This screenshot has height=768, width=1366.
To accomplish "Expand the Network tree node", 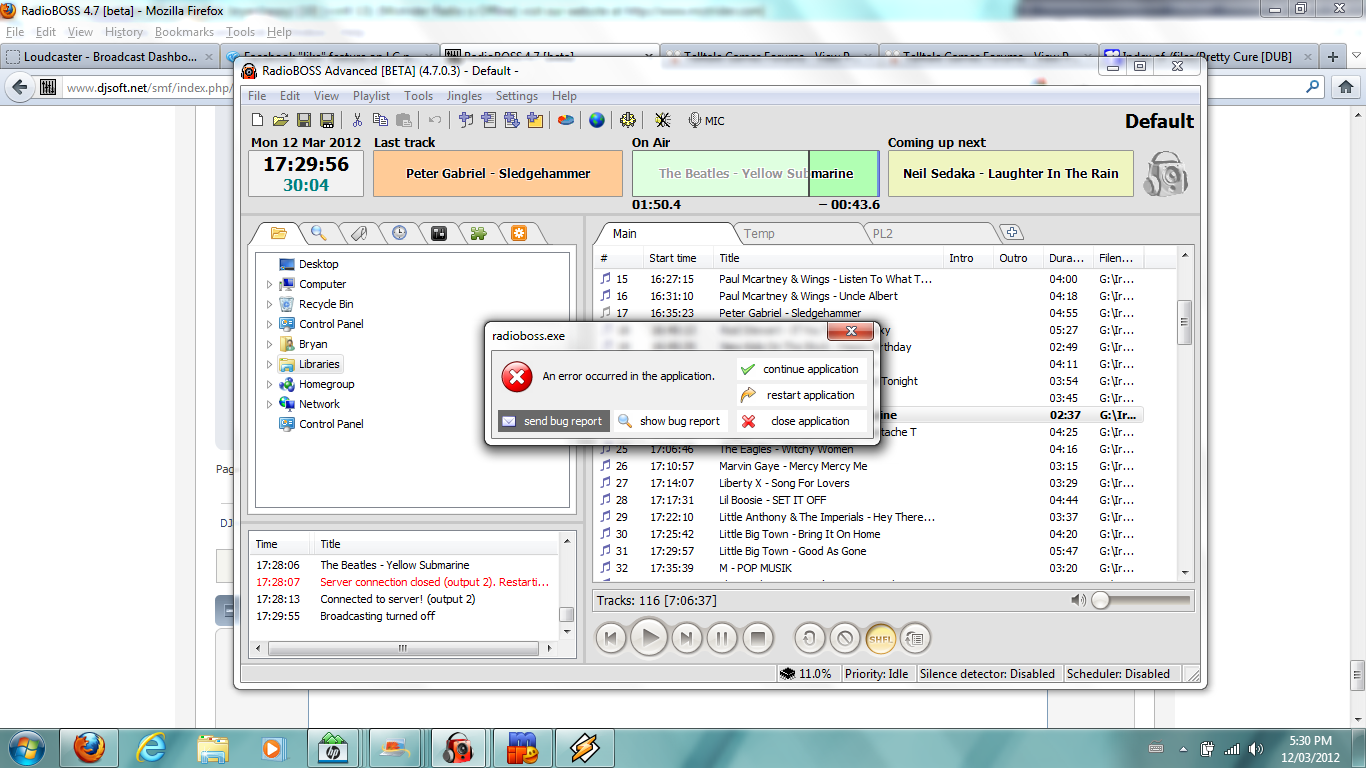I will click(x=269, y=404).
